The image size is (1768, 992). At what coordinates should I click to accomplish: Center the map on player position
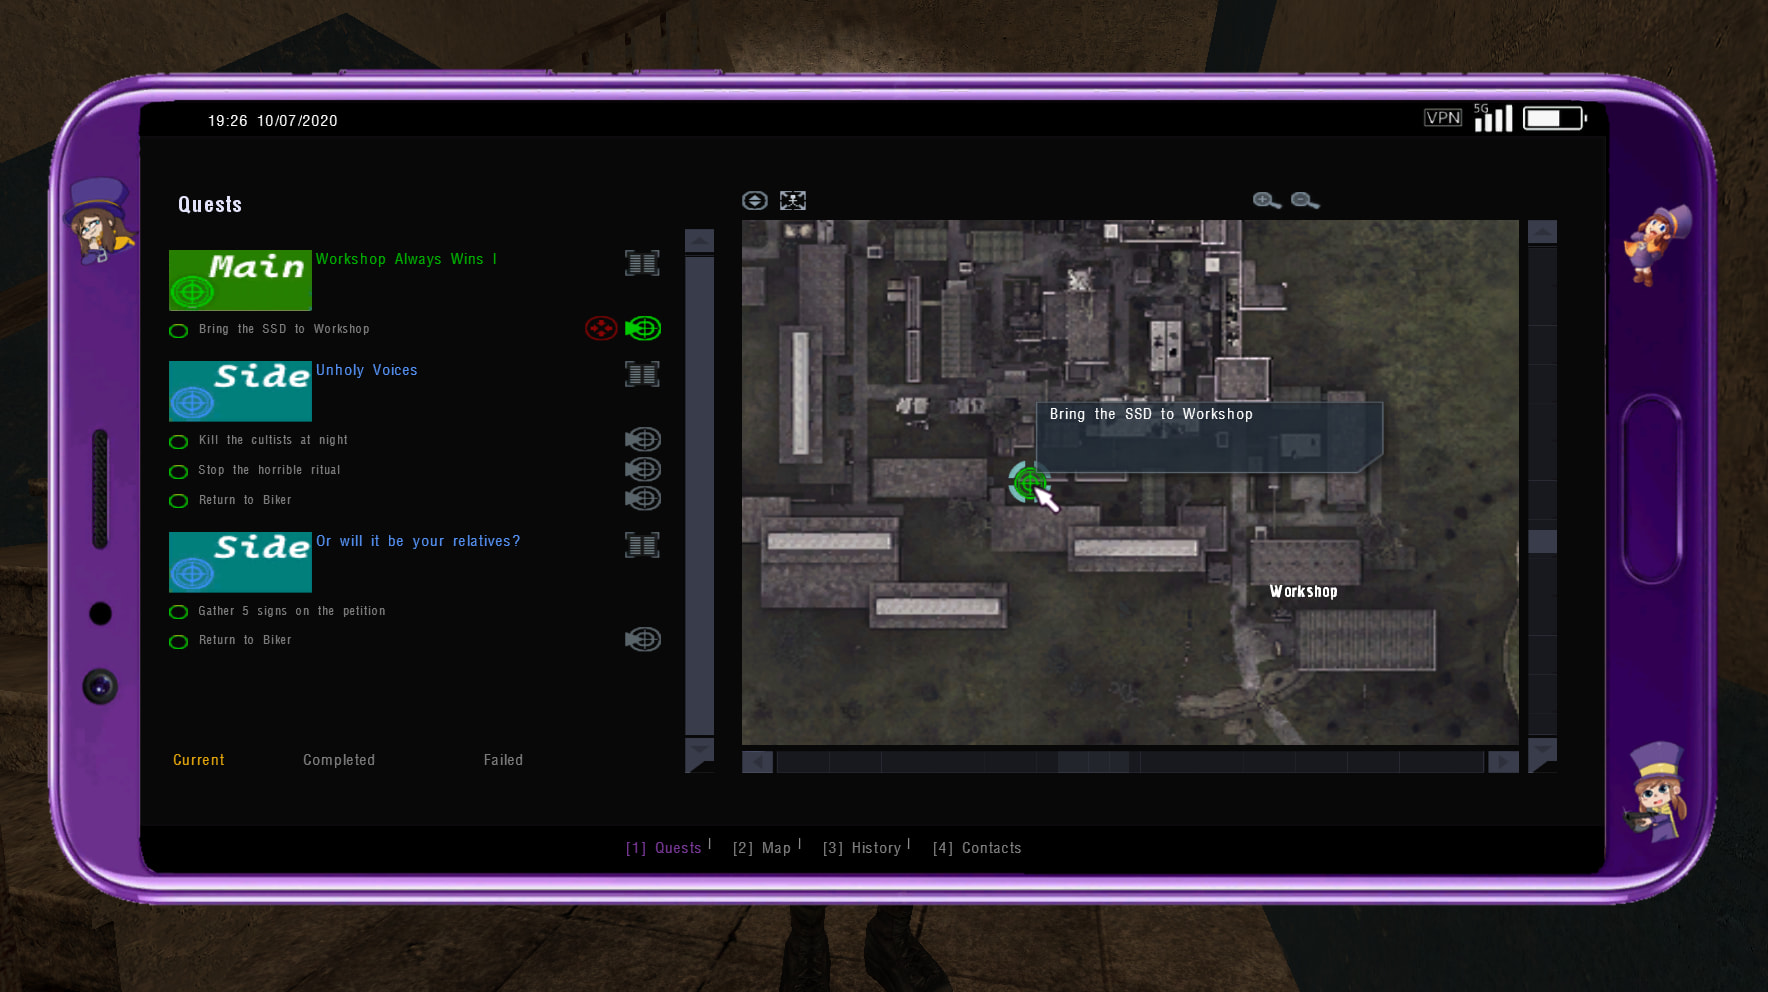pos(754,201)
